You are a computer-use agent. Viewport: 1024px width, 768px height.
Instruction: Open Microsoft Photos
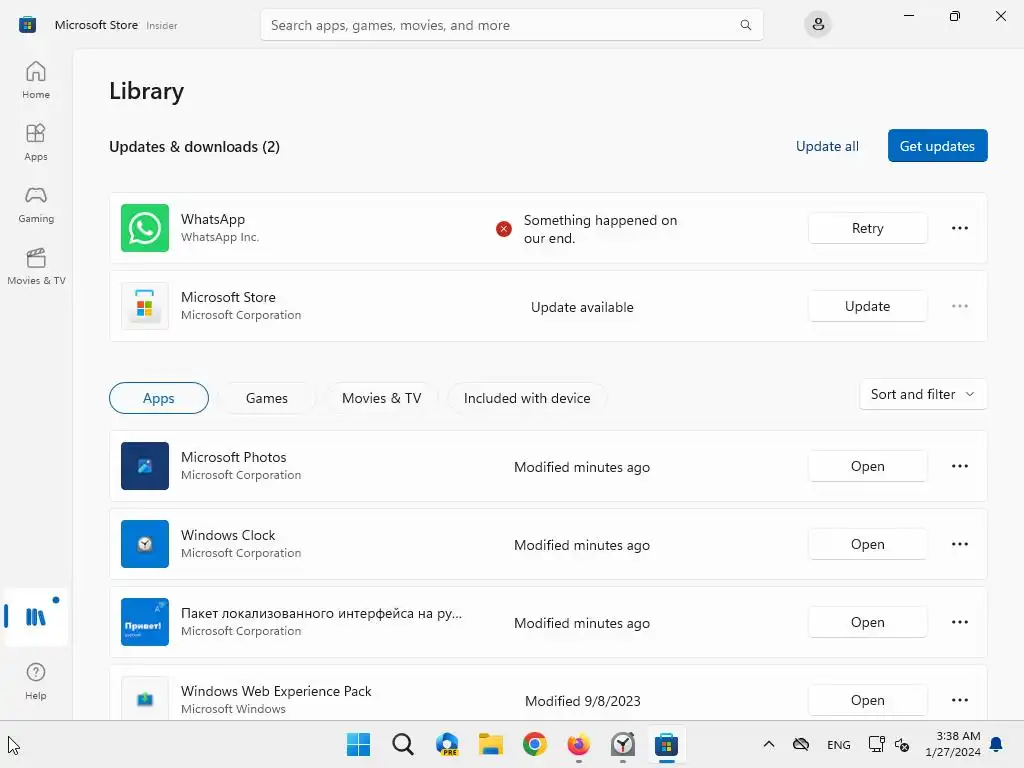click(867, 466)
